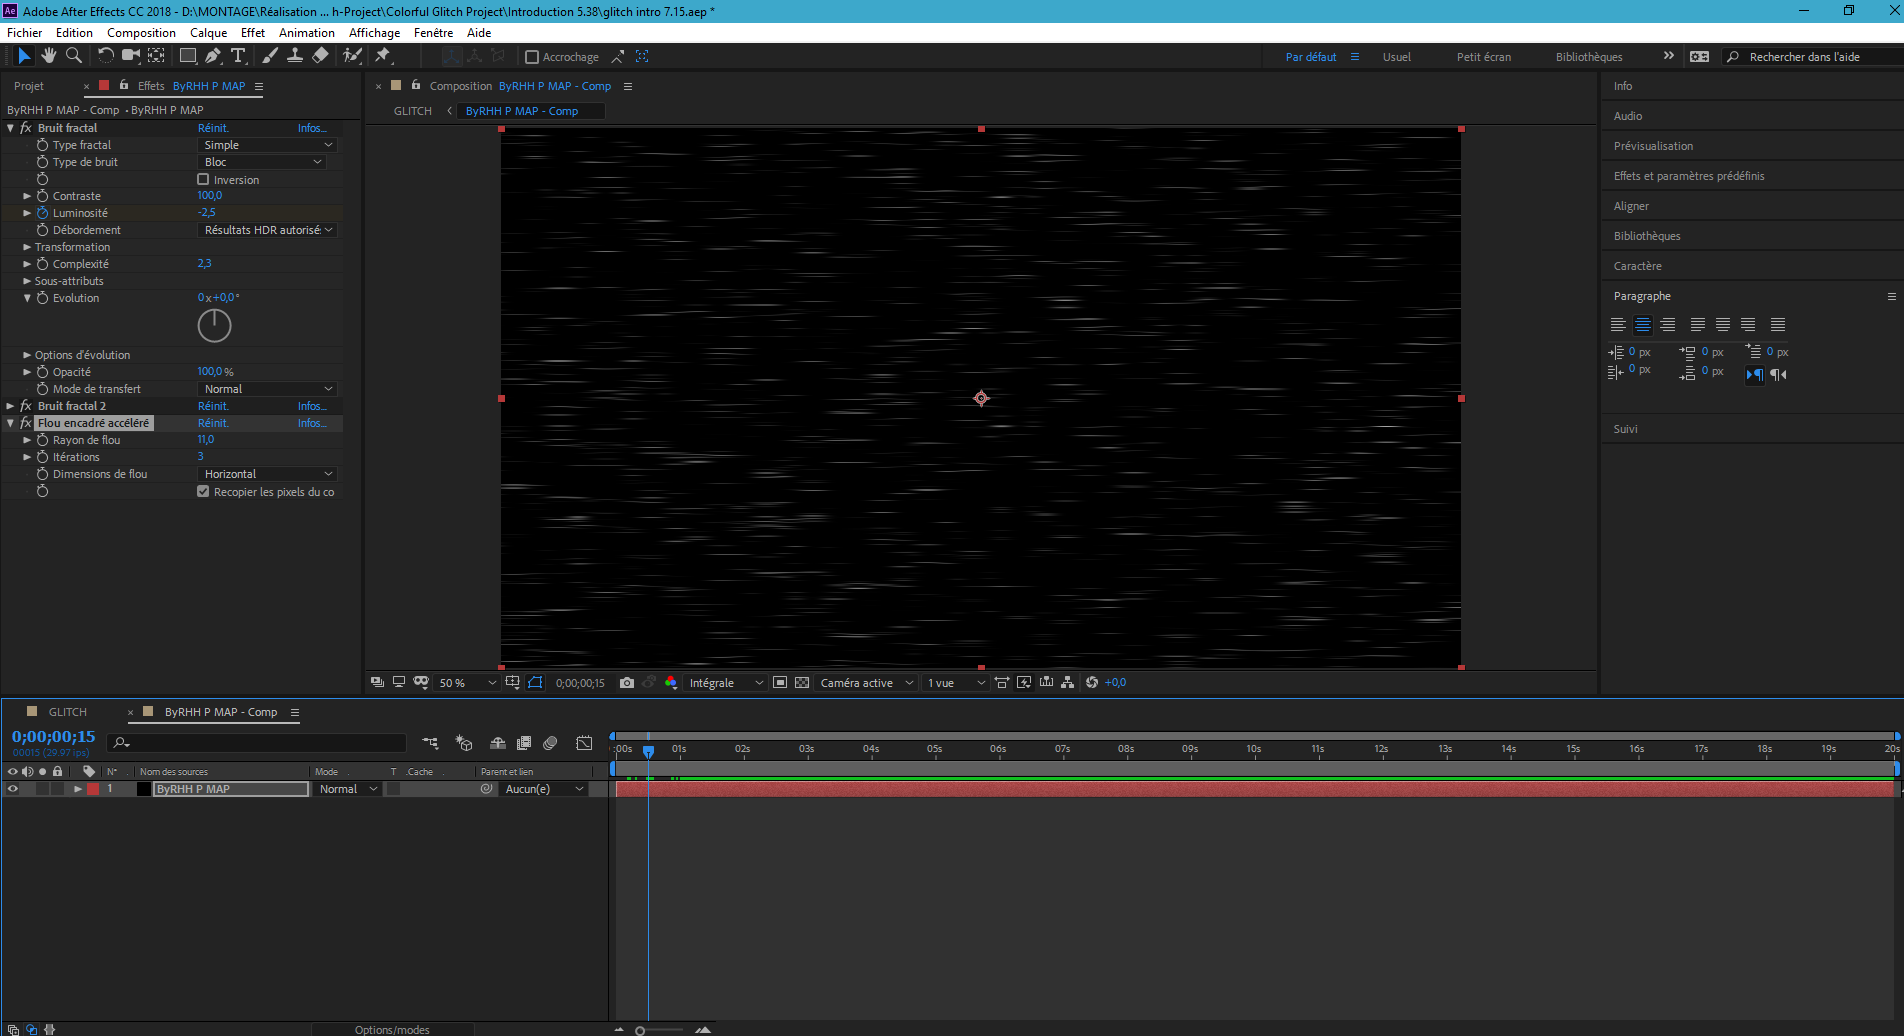Open the Type fractal dropdown
Image resolution: width=1904 pixels, height=1036 pixels.
[267, 145]
